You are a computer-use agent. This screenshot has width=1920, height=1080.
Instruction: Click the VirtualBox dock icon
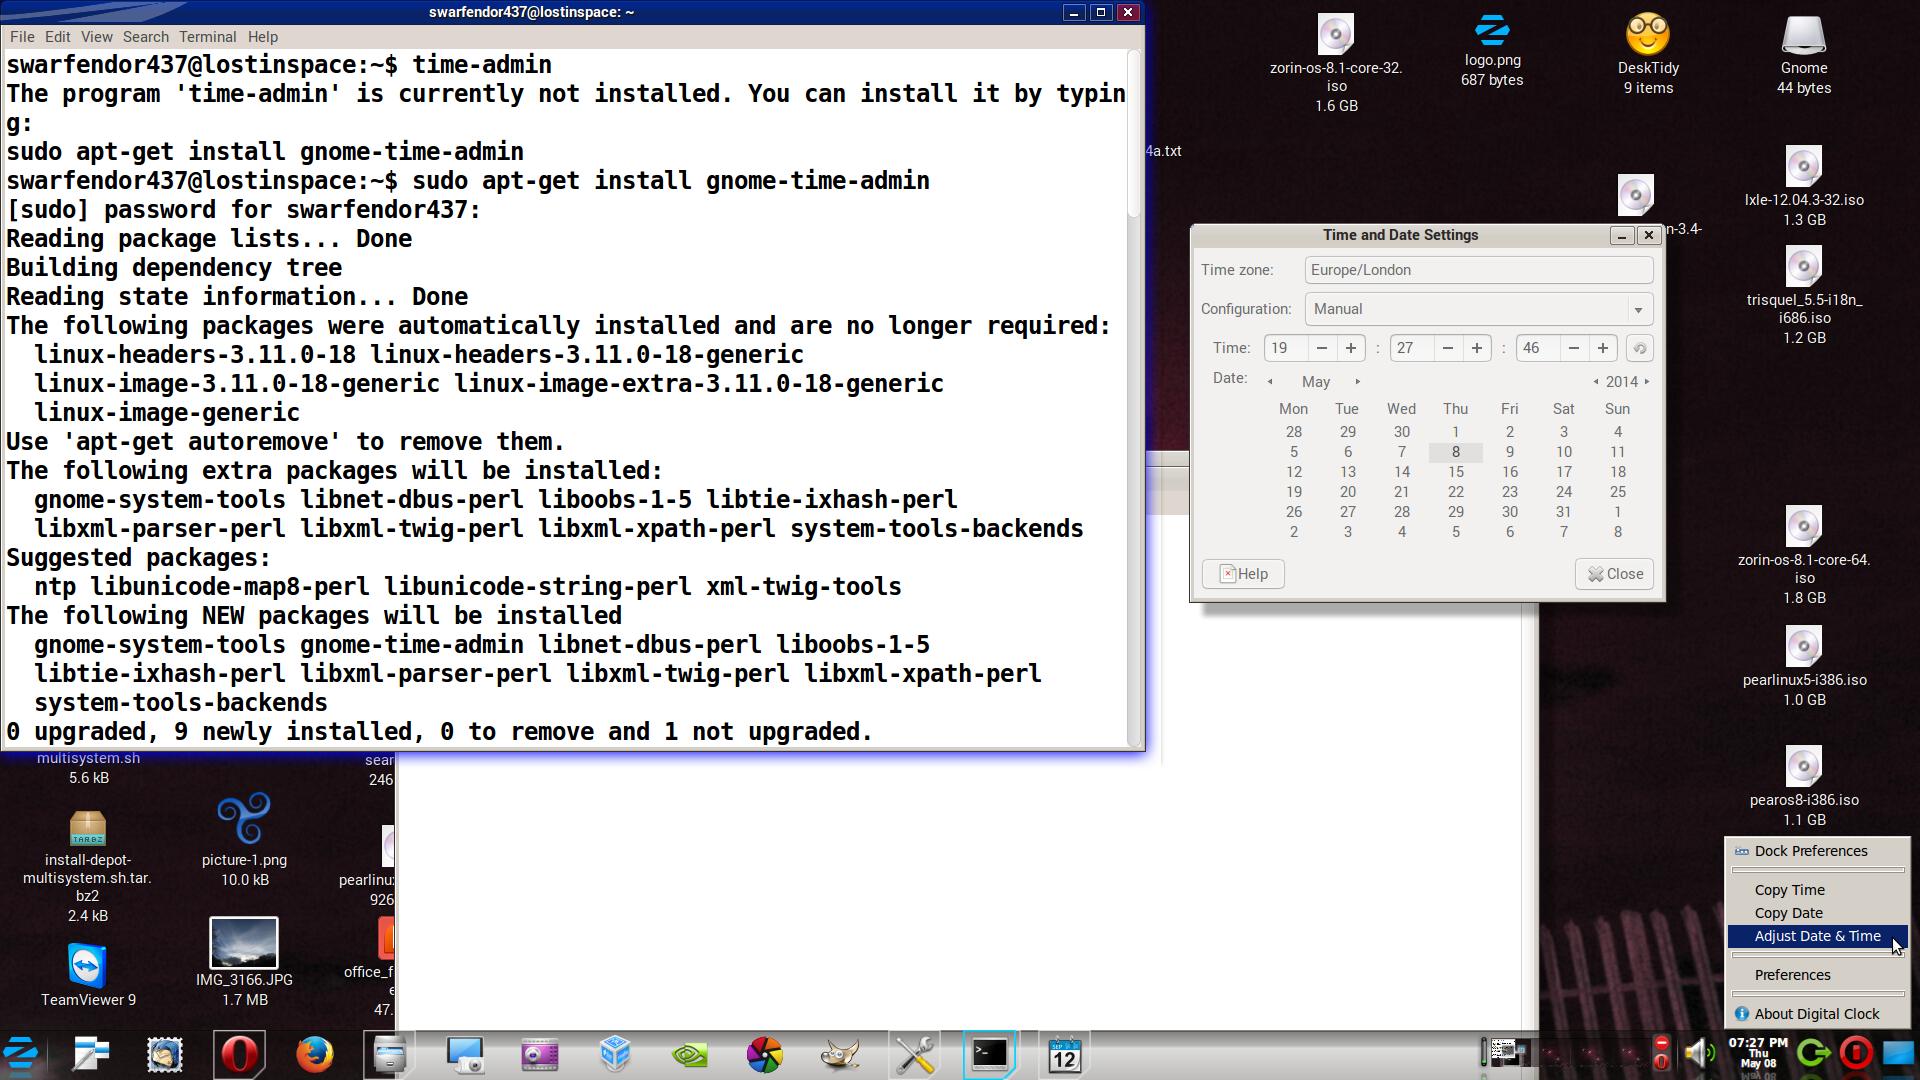[615, 1054]
